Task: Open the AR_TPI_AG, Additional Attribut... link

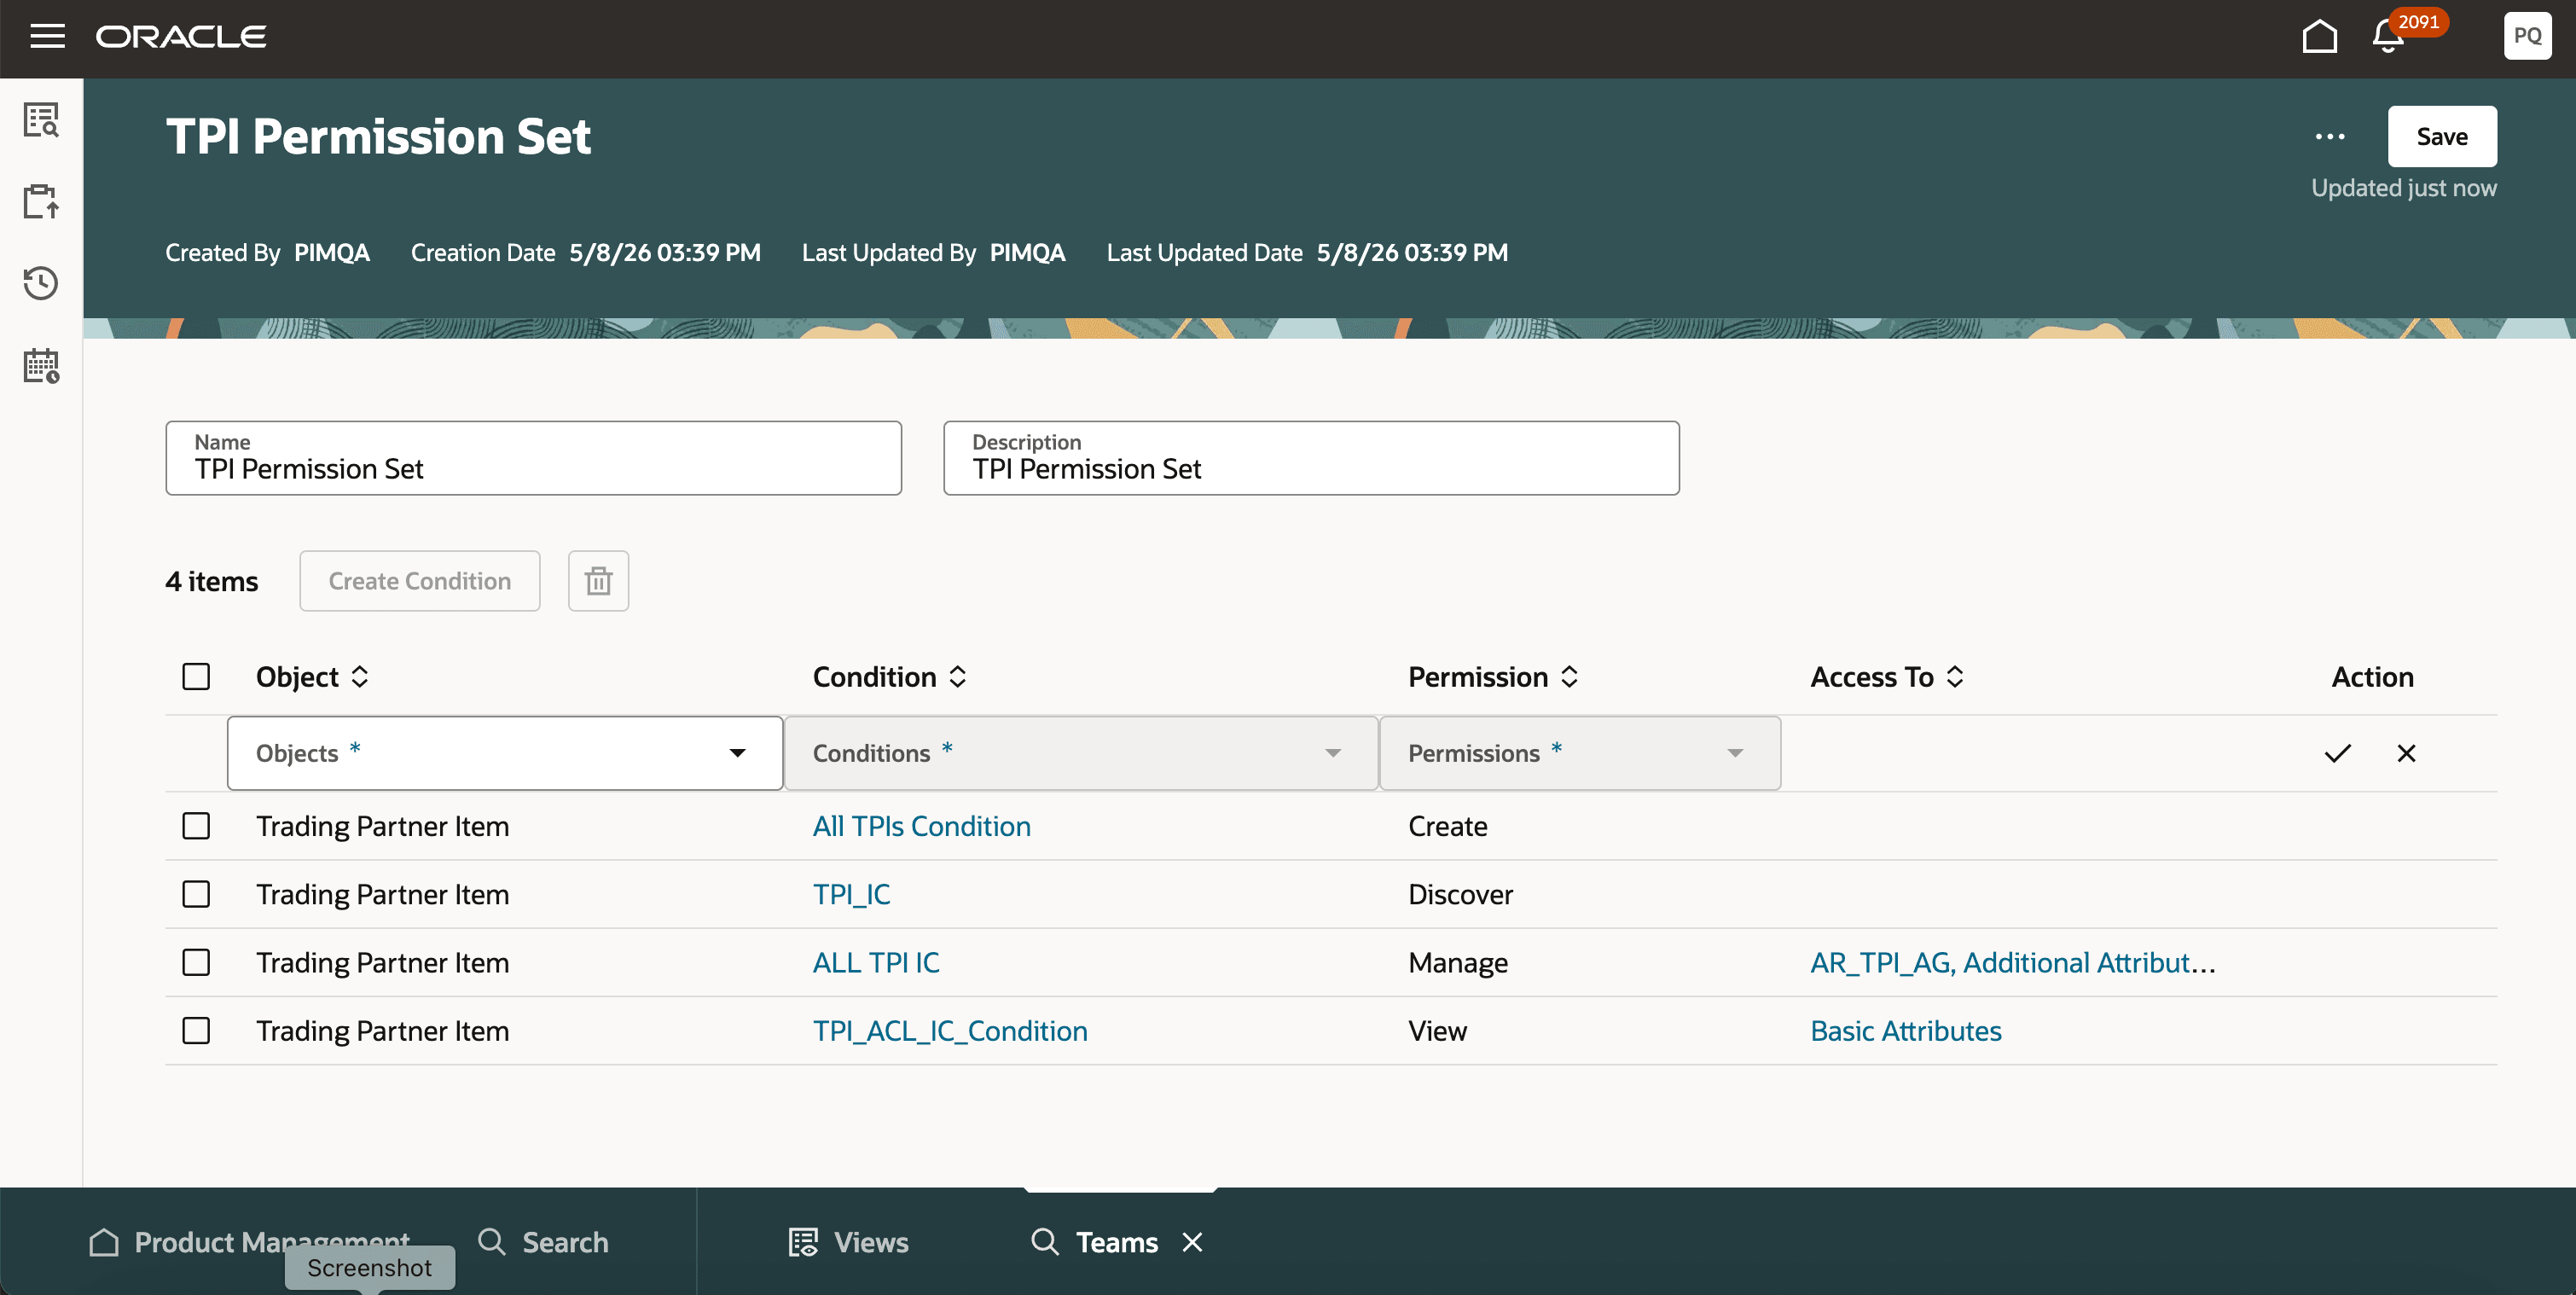Action: click(x=2013, y=962)
